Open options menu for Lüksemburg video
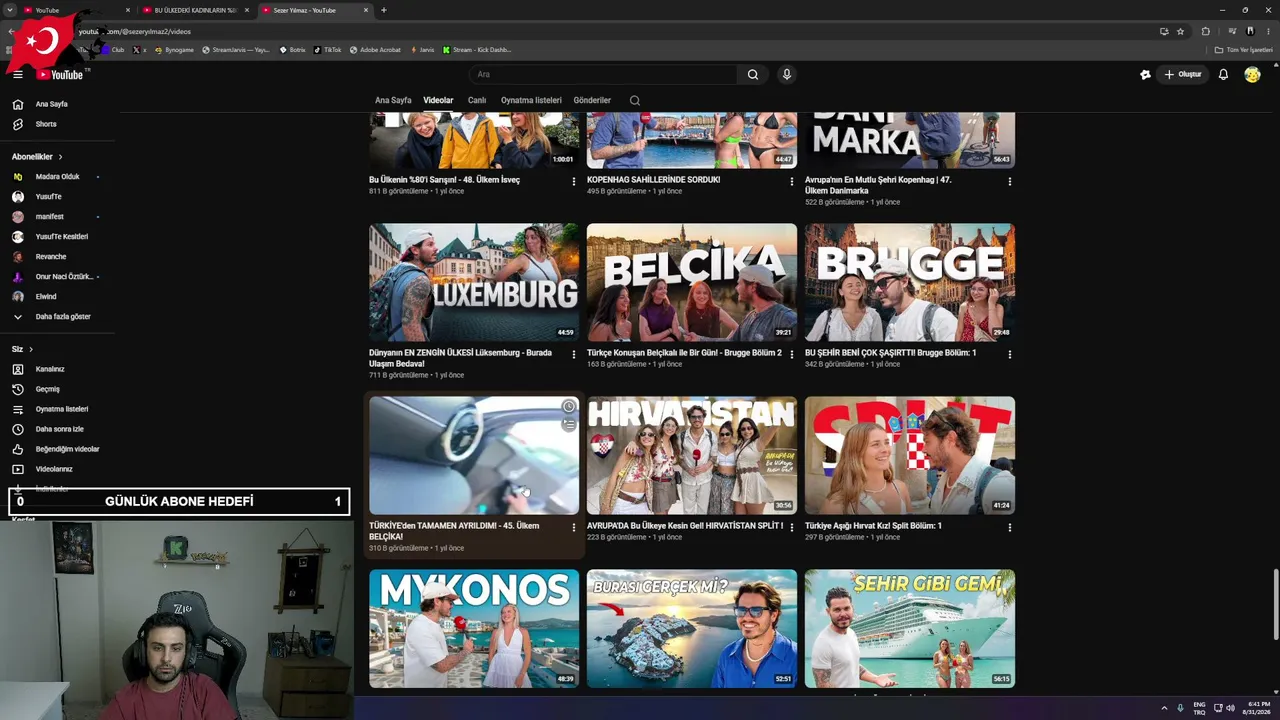 pyautogui.click(x=574, y=354)
